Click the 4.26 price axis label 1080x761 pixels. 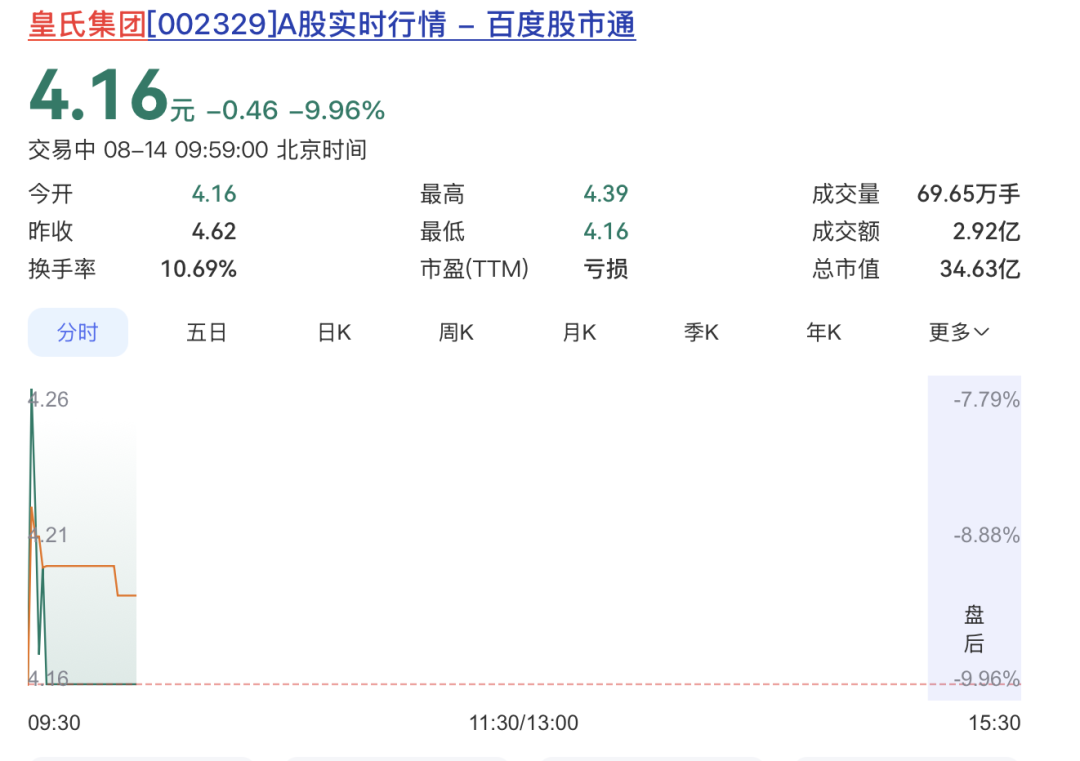tap(48, 399)
